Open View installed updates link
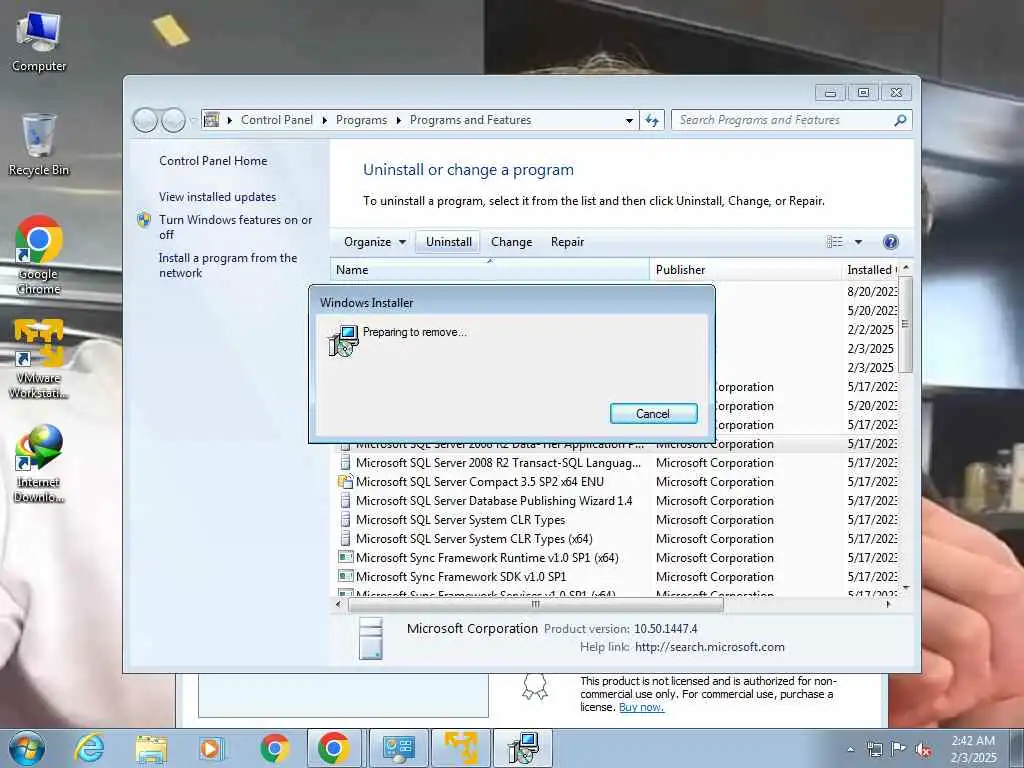The height and width of the screenshot is (768, 1024). click(217, 197)
